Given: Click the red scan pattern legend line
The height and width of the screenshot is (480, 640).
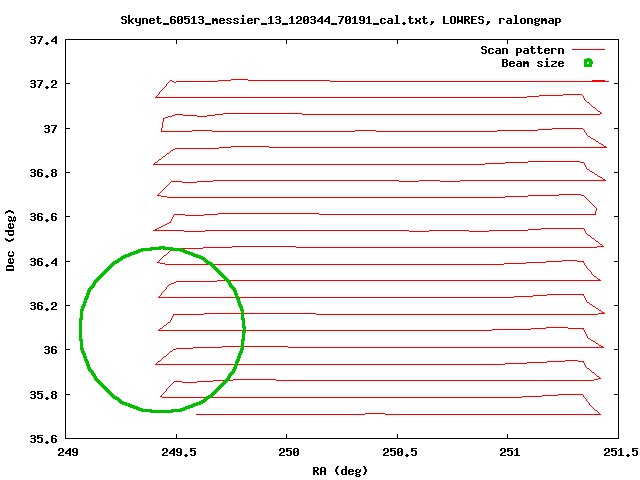Looking at the screenshot, I should coord(588,50).
